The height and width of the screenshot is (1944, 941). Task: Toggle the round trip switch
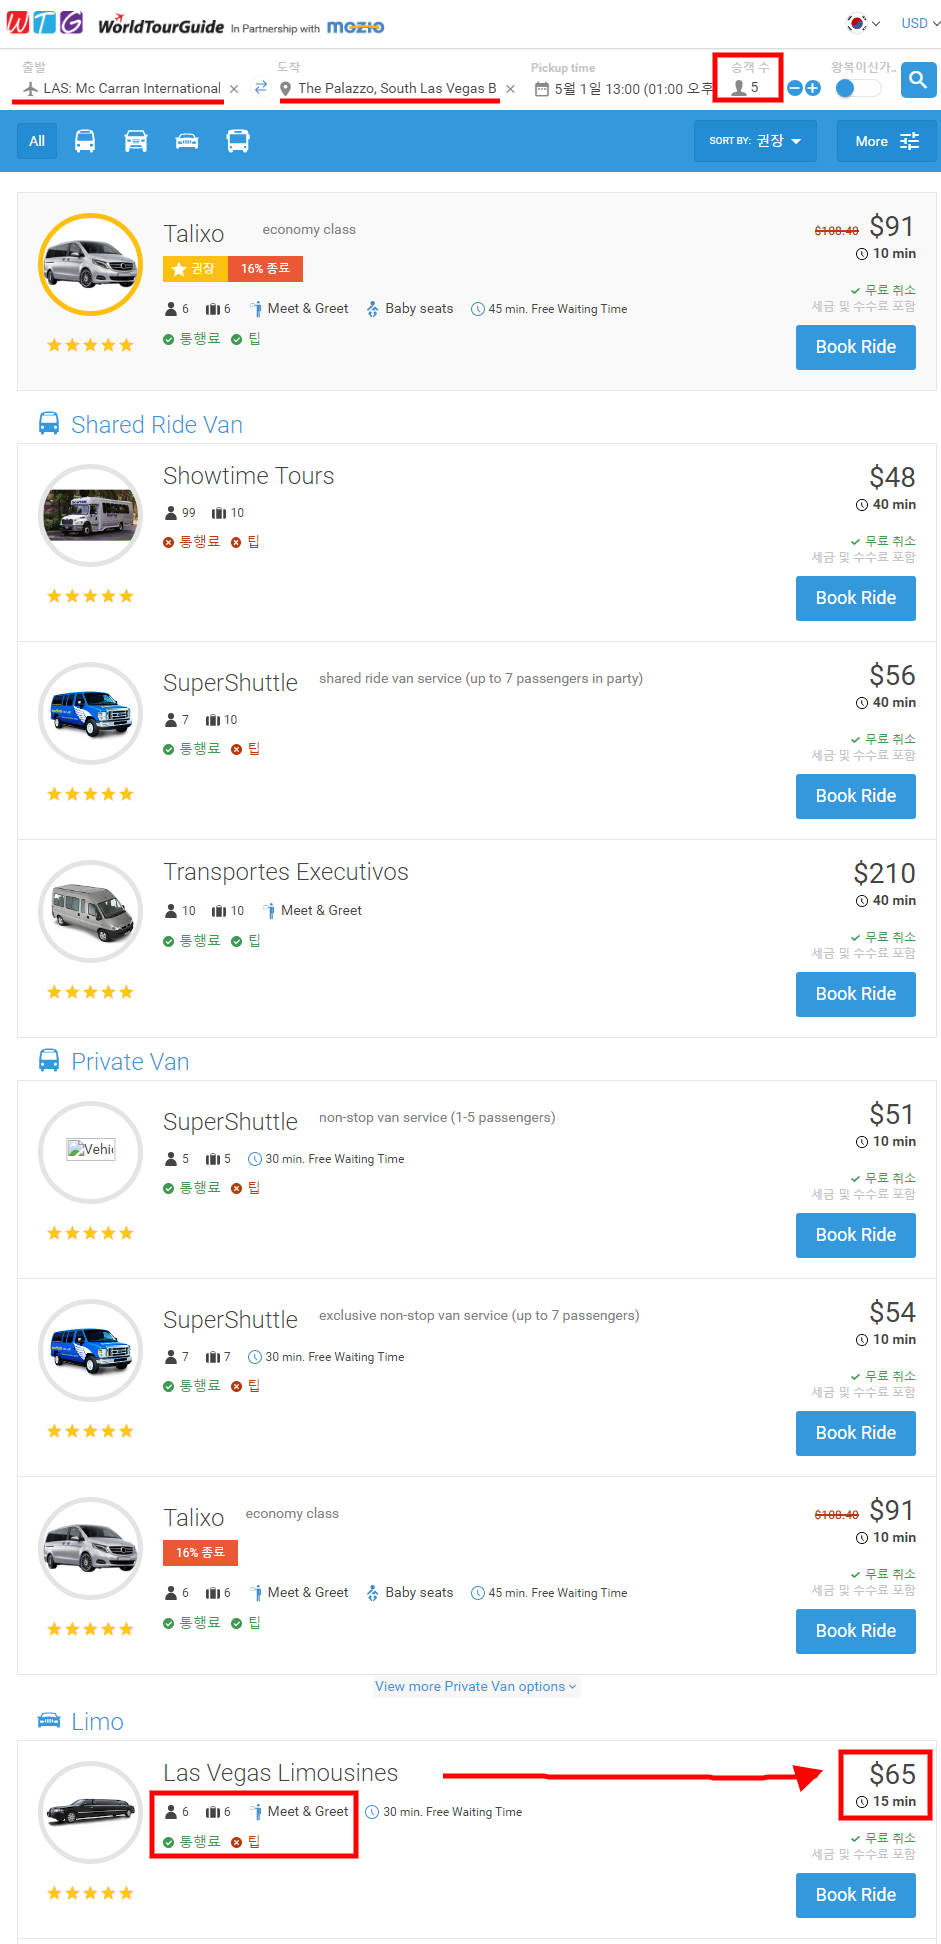(858, 88)
